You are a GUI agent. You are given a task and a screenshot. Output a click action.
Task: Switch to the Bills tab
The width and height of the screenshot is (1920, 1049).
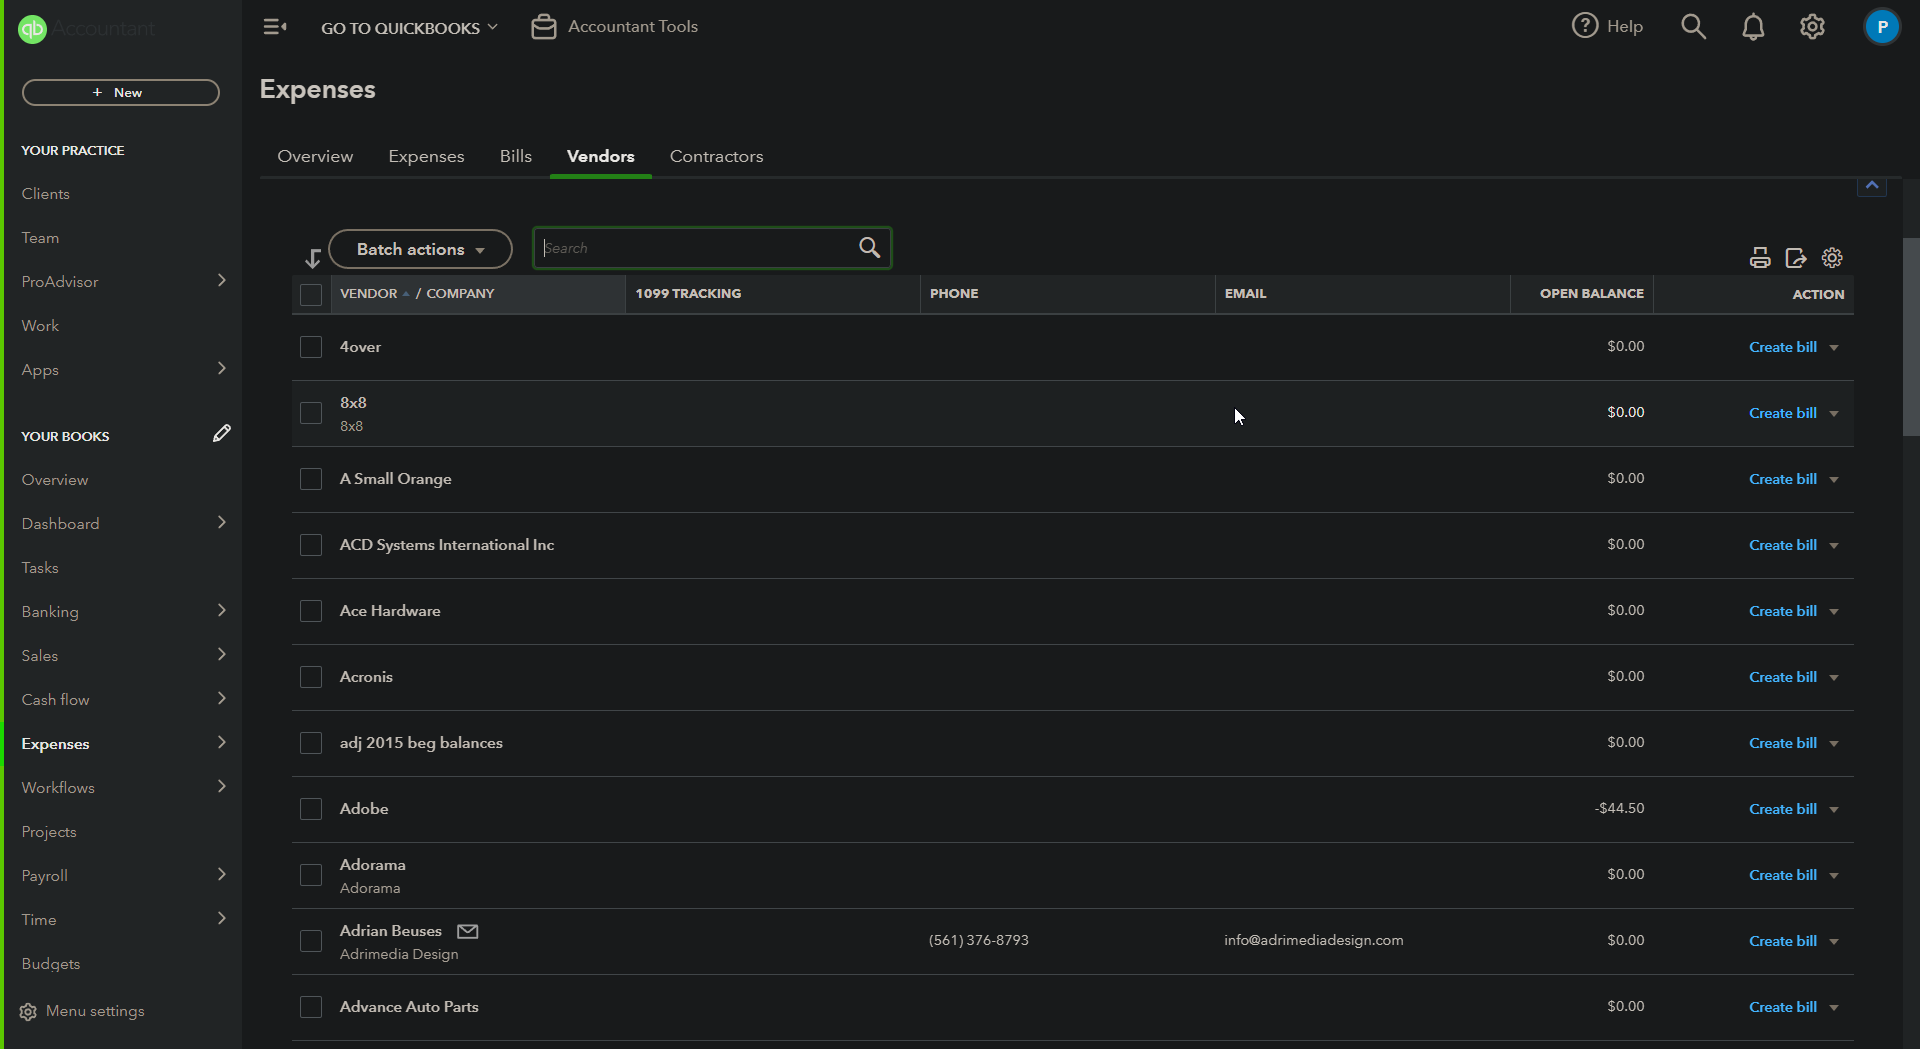coord(516,156)
